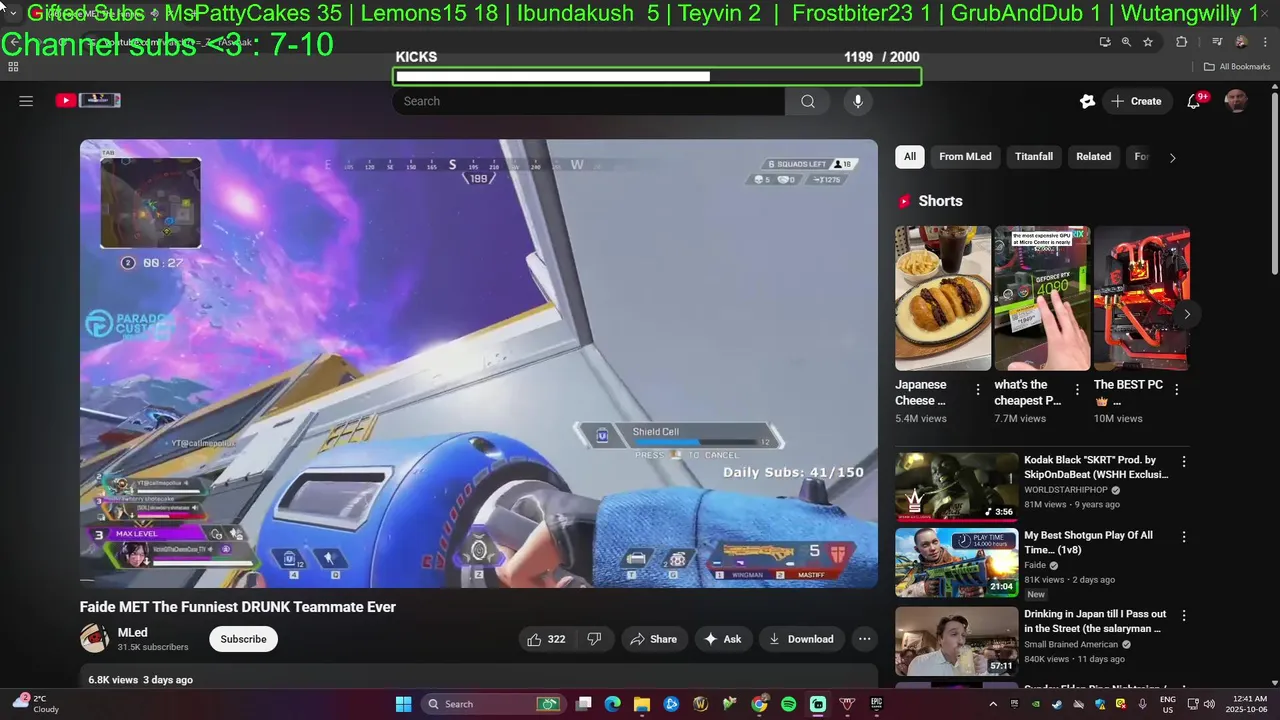Open options for The BEST PC short
Image resolution: width=1280 pixels, height=720 pixels.
point(1177,389)
